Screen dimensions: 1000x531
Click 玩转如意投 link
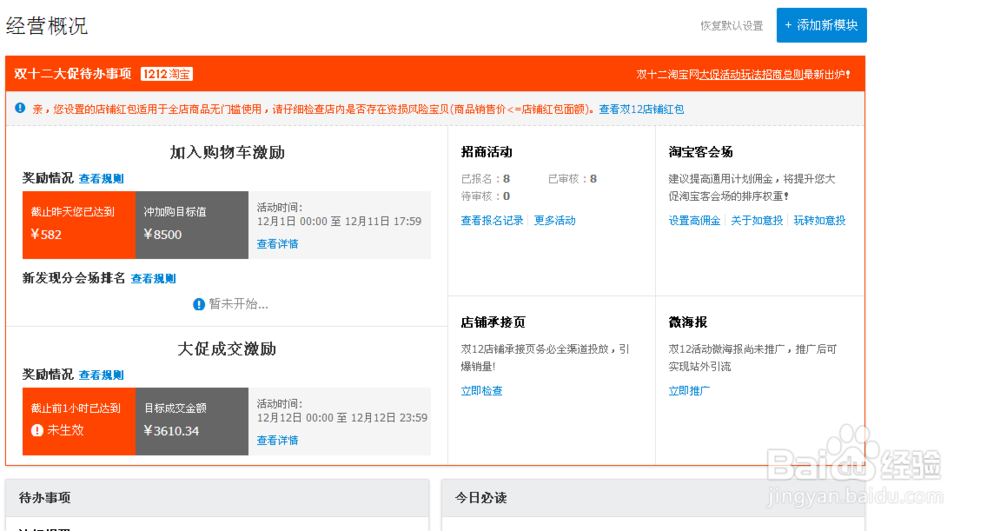820,221
